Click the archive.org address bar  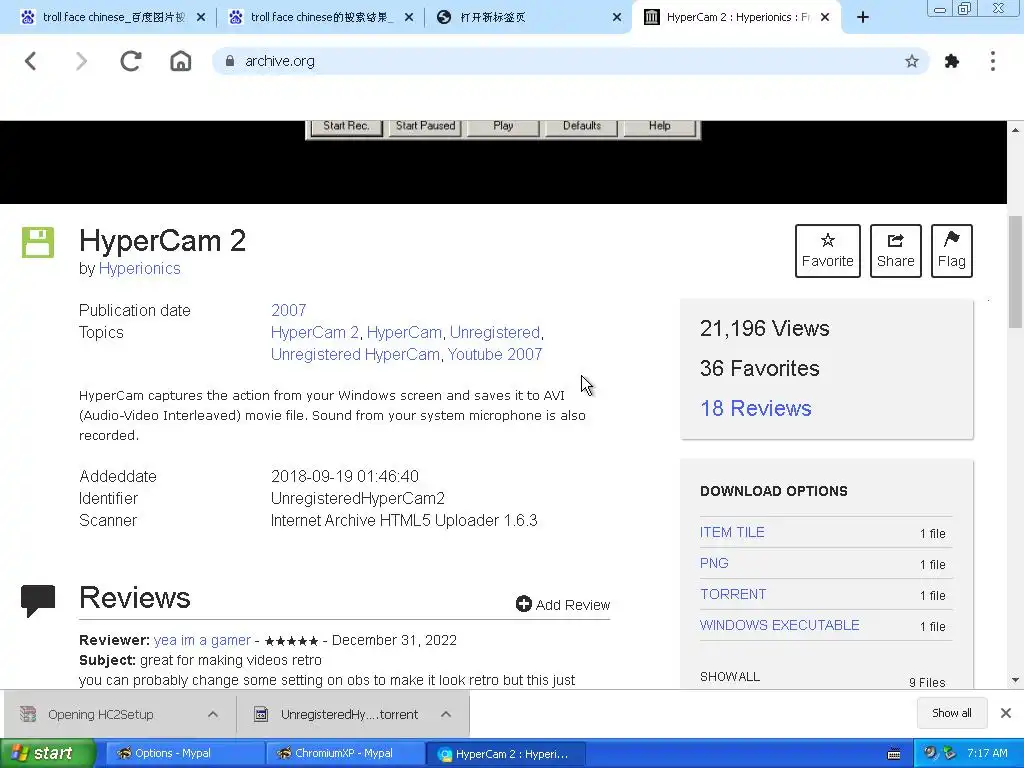568,61
